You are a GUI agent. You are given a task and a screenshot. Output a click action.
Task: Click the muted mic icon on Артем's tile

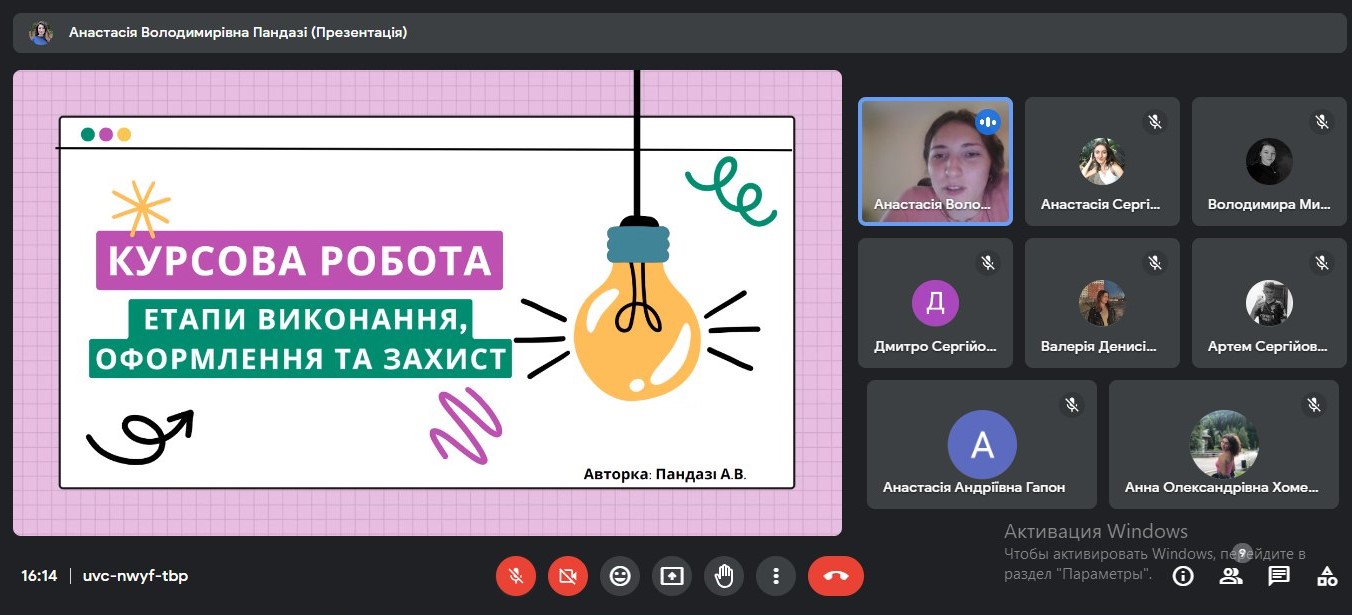(1321, 263)
